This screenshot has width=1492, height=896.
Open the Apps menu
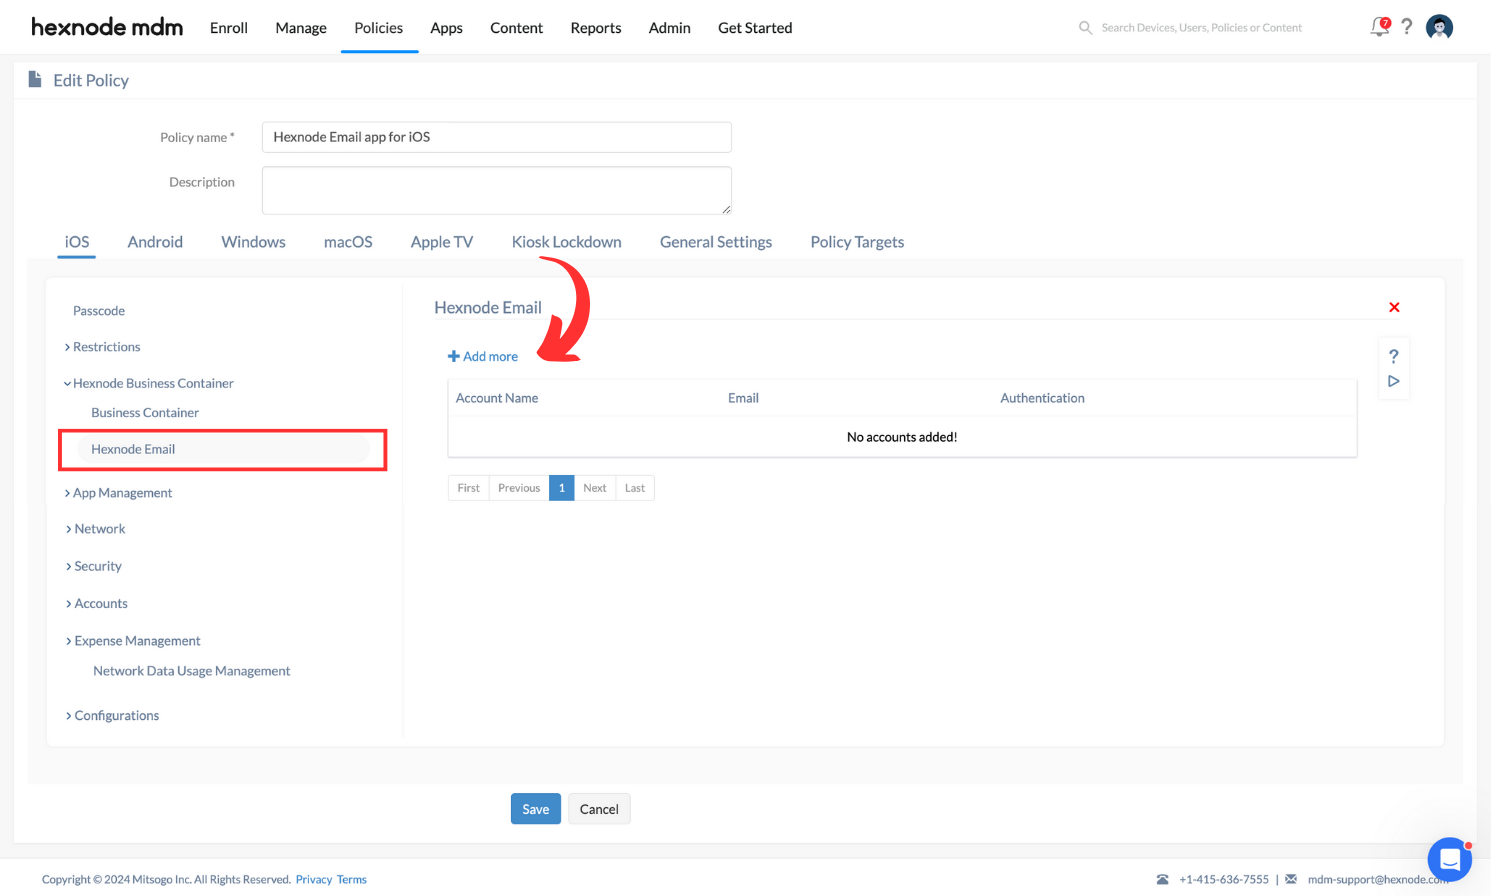(446, 28)
